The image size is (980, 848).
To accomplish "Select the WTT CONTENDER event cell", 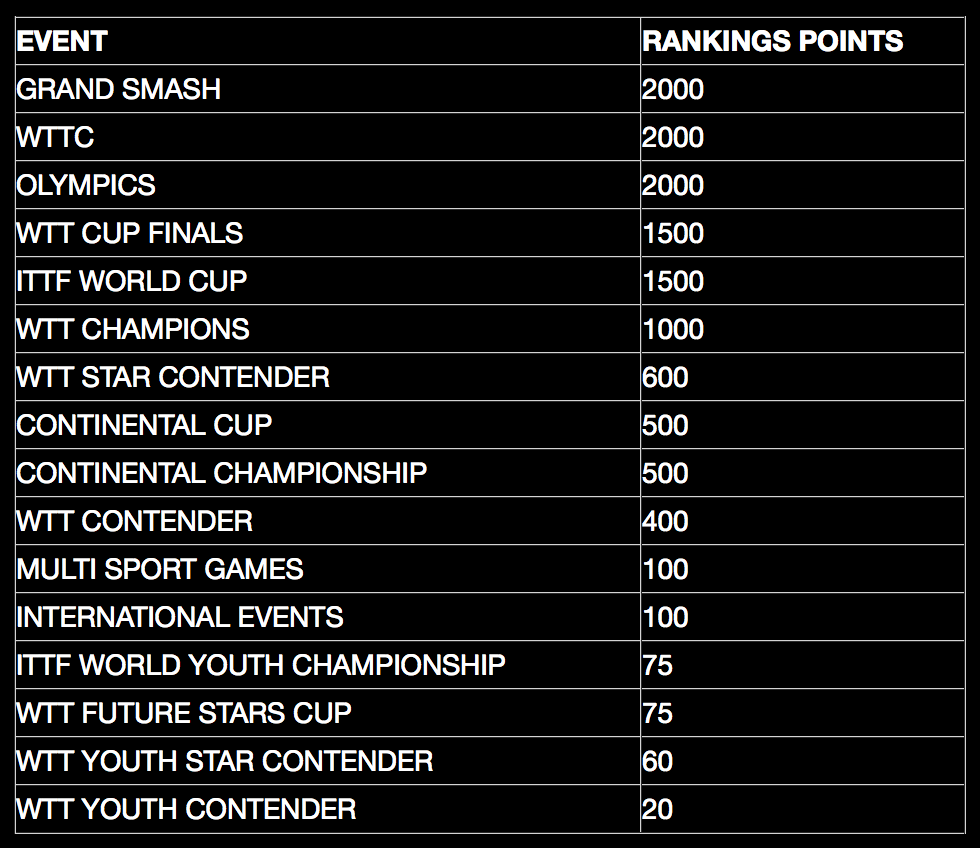I will tap(135, 521).
